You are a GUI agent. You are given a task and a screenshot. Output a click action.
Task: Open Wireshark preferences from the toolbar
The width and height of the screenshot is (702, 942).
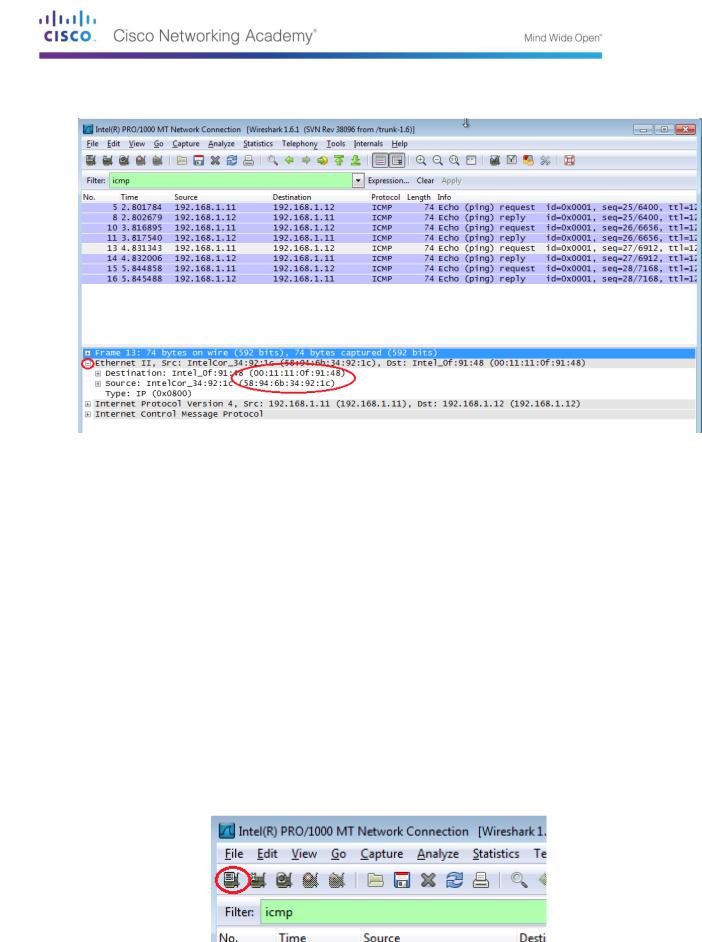545,160
